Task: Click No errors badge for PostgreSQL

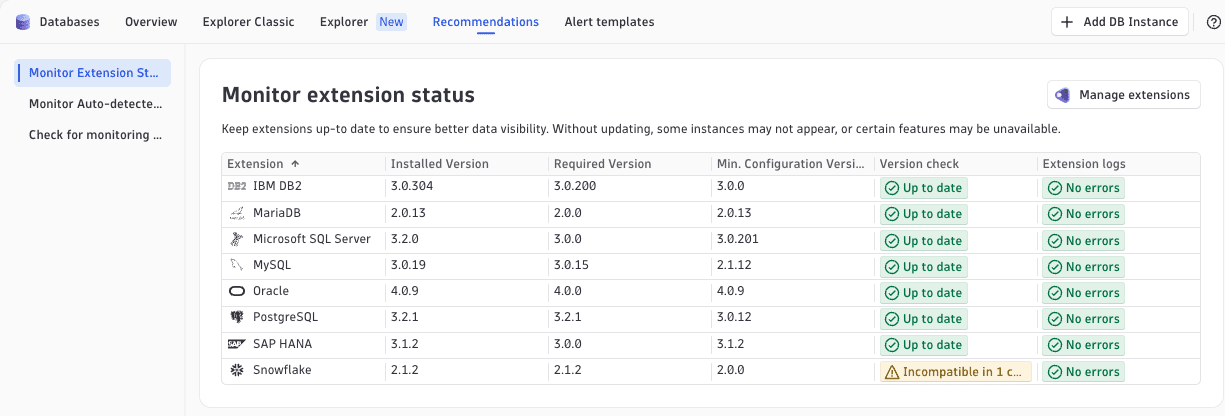Action: (1083, 319)
